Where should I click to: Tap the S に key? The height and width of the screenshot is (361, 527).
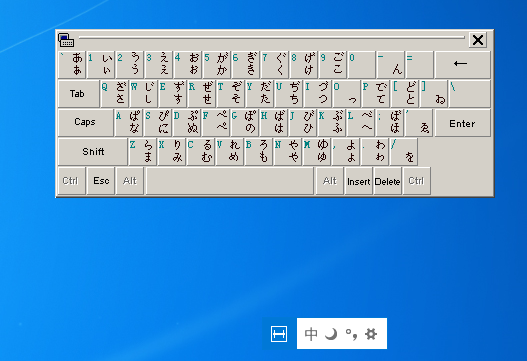(157, 122)
